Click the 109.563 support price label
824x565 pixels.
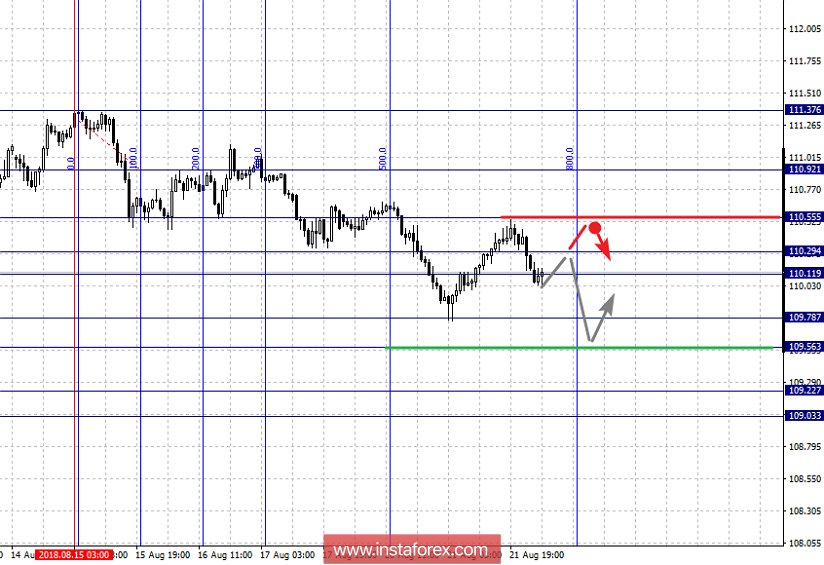coord(804,347)
